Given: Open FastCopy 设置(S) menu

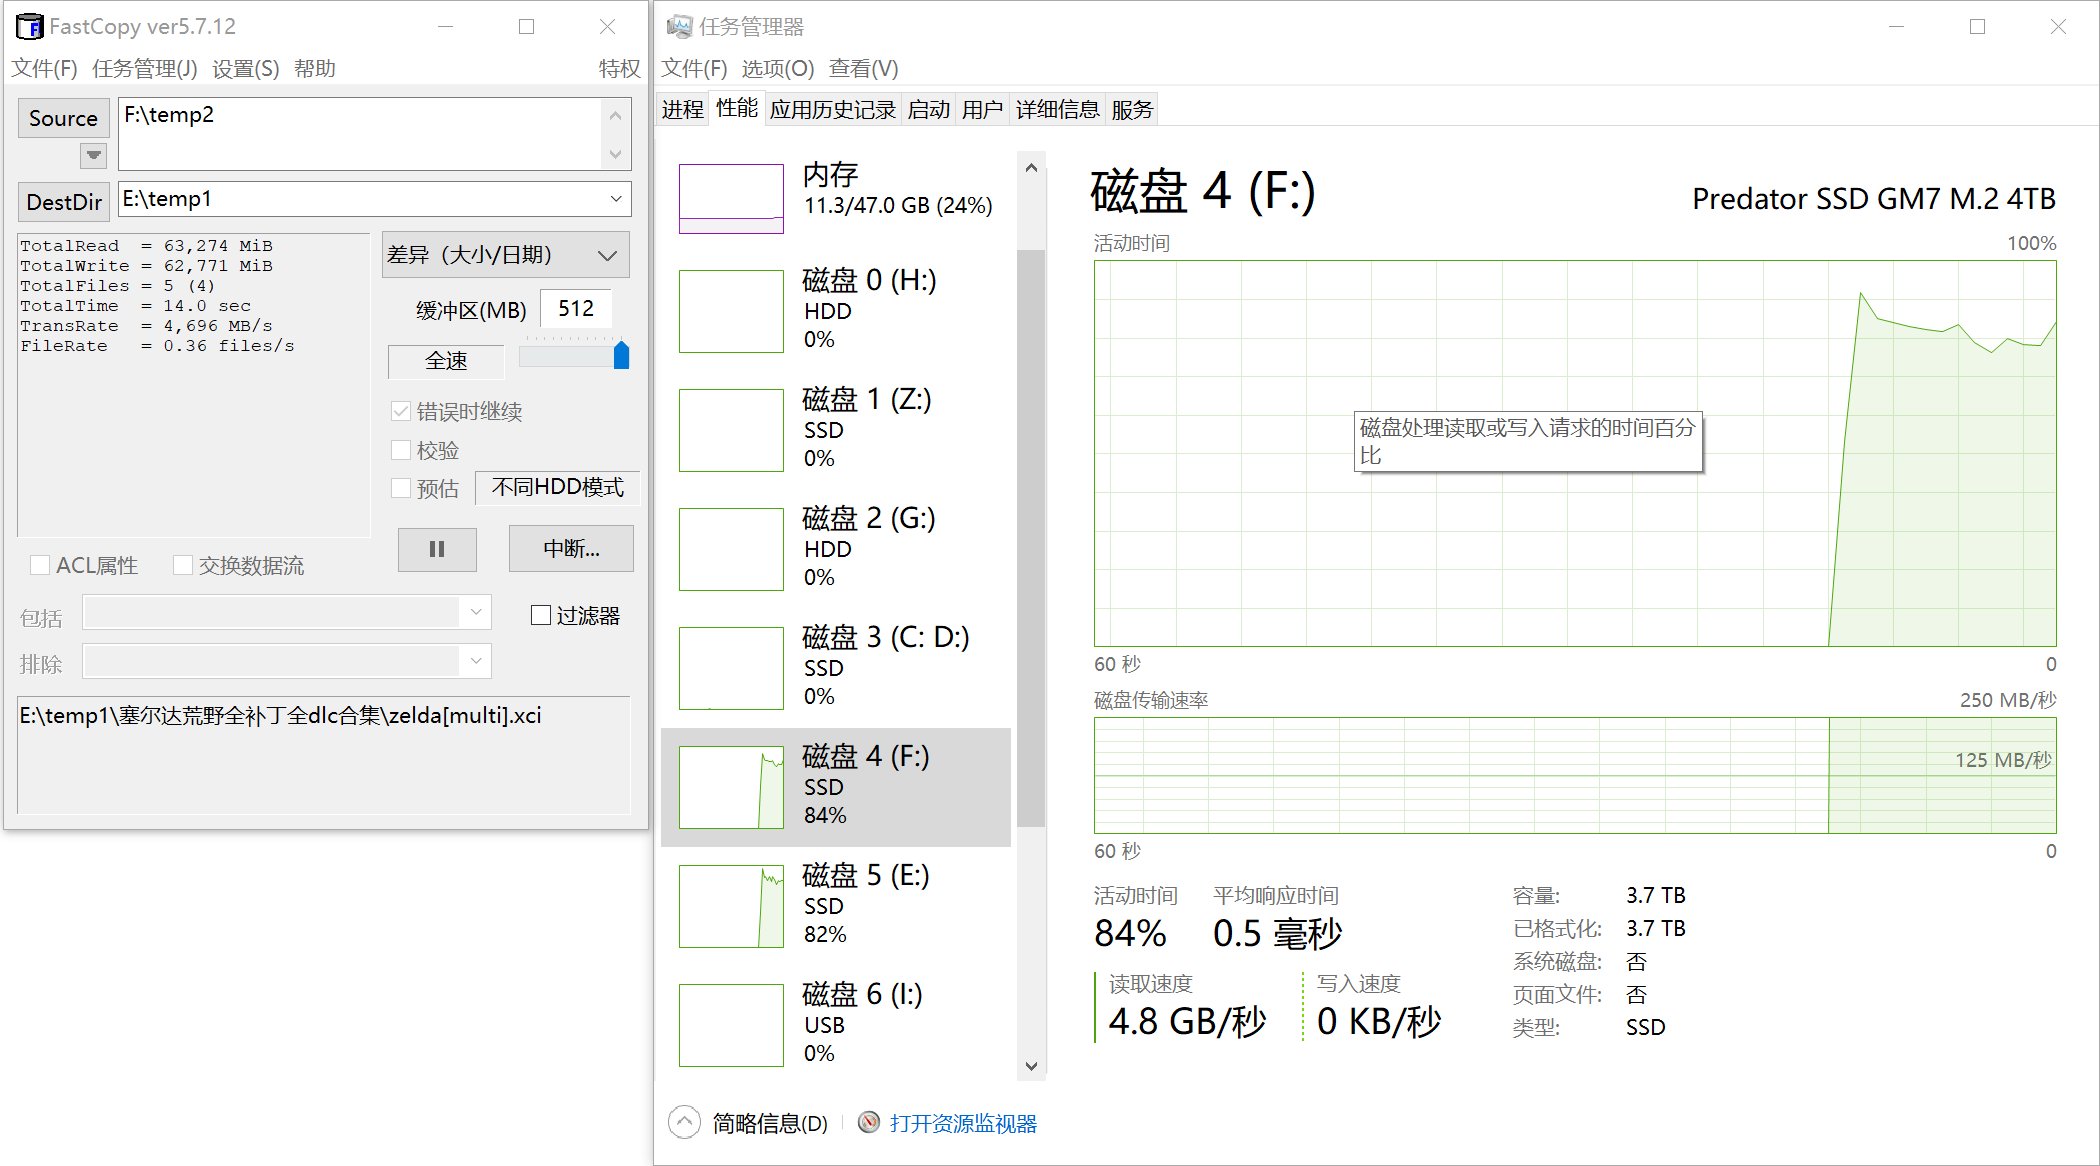Looking at the screenshot, I should pyautogui.click(x=246, y=69).
